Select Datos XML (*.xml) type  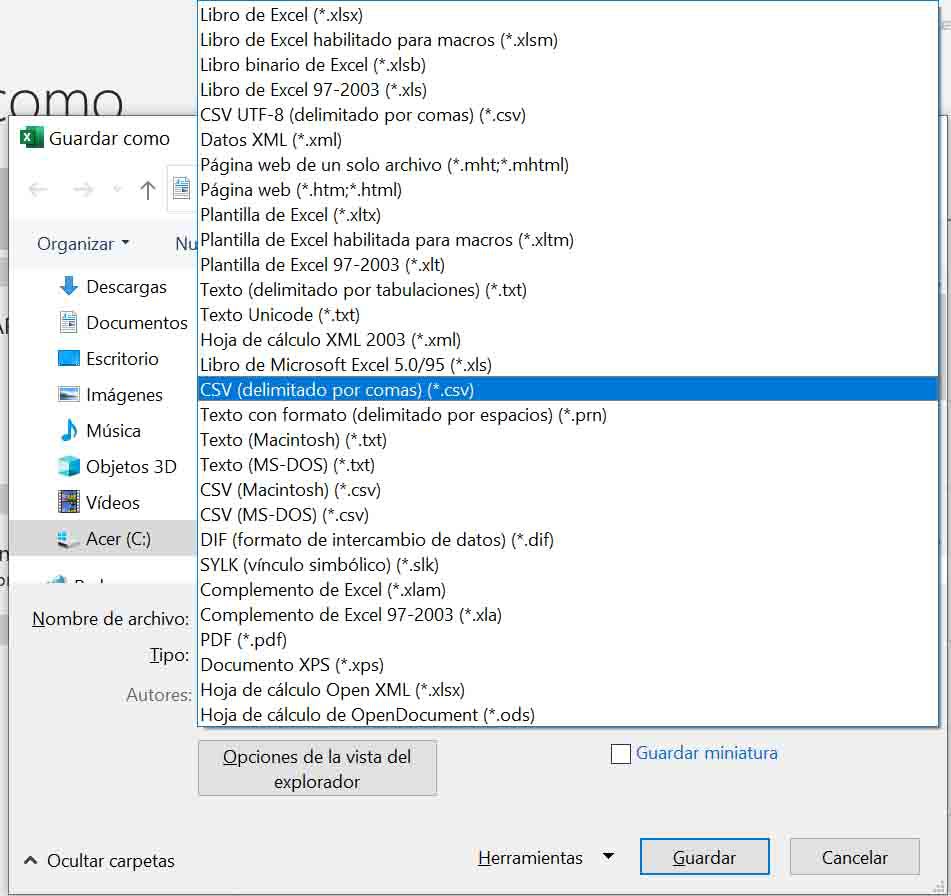point(568,140)
